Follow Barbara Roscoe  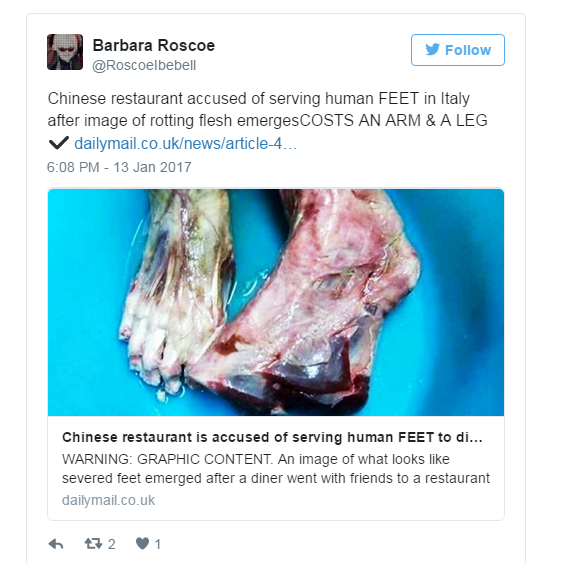point(458,50)
